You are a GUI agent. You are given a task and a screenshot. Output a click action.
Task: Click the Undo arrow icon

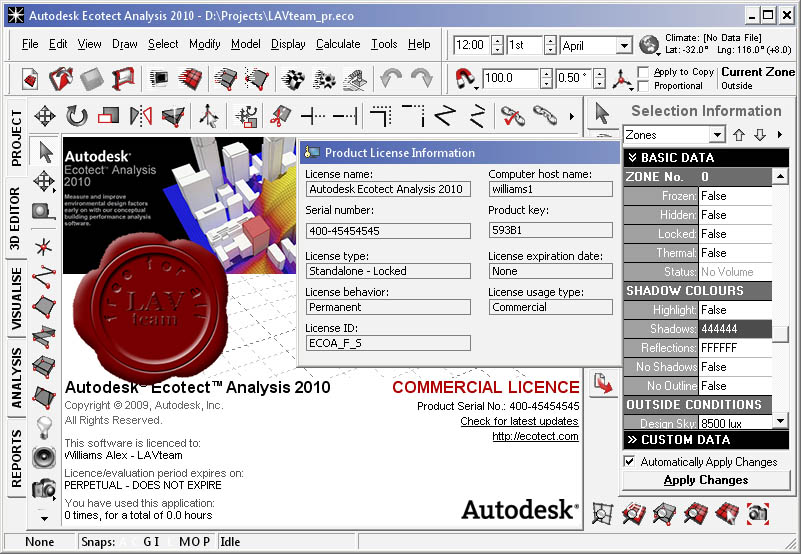tap(391, 79)
